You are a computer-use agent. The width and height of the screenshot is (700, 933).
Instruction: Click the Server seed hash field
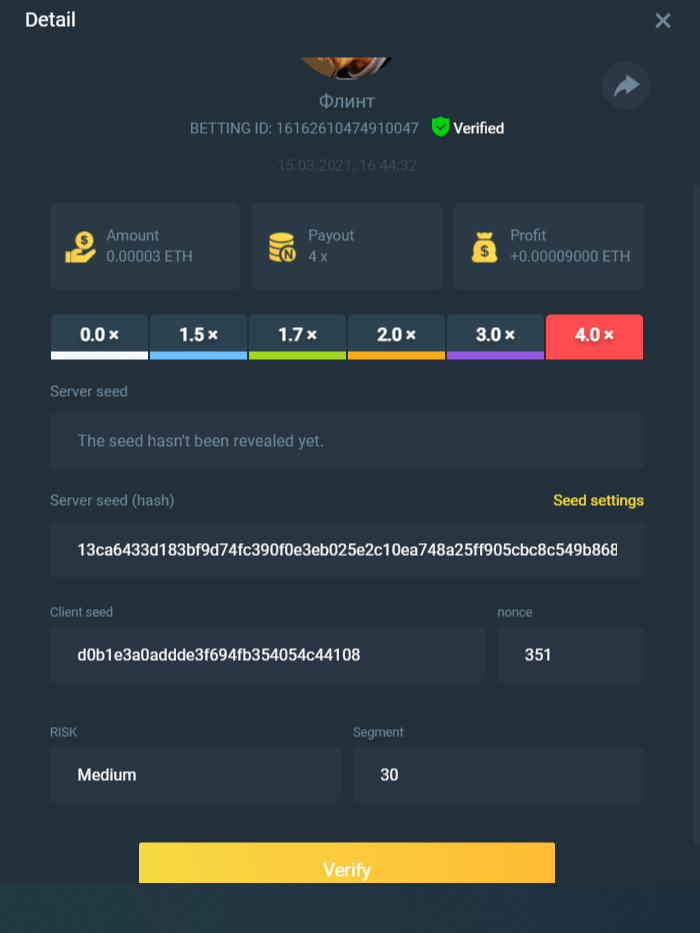point(346,550)
